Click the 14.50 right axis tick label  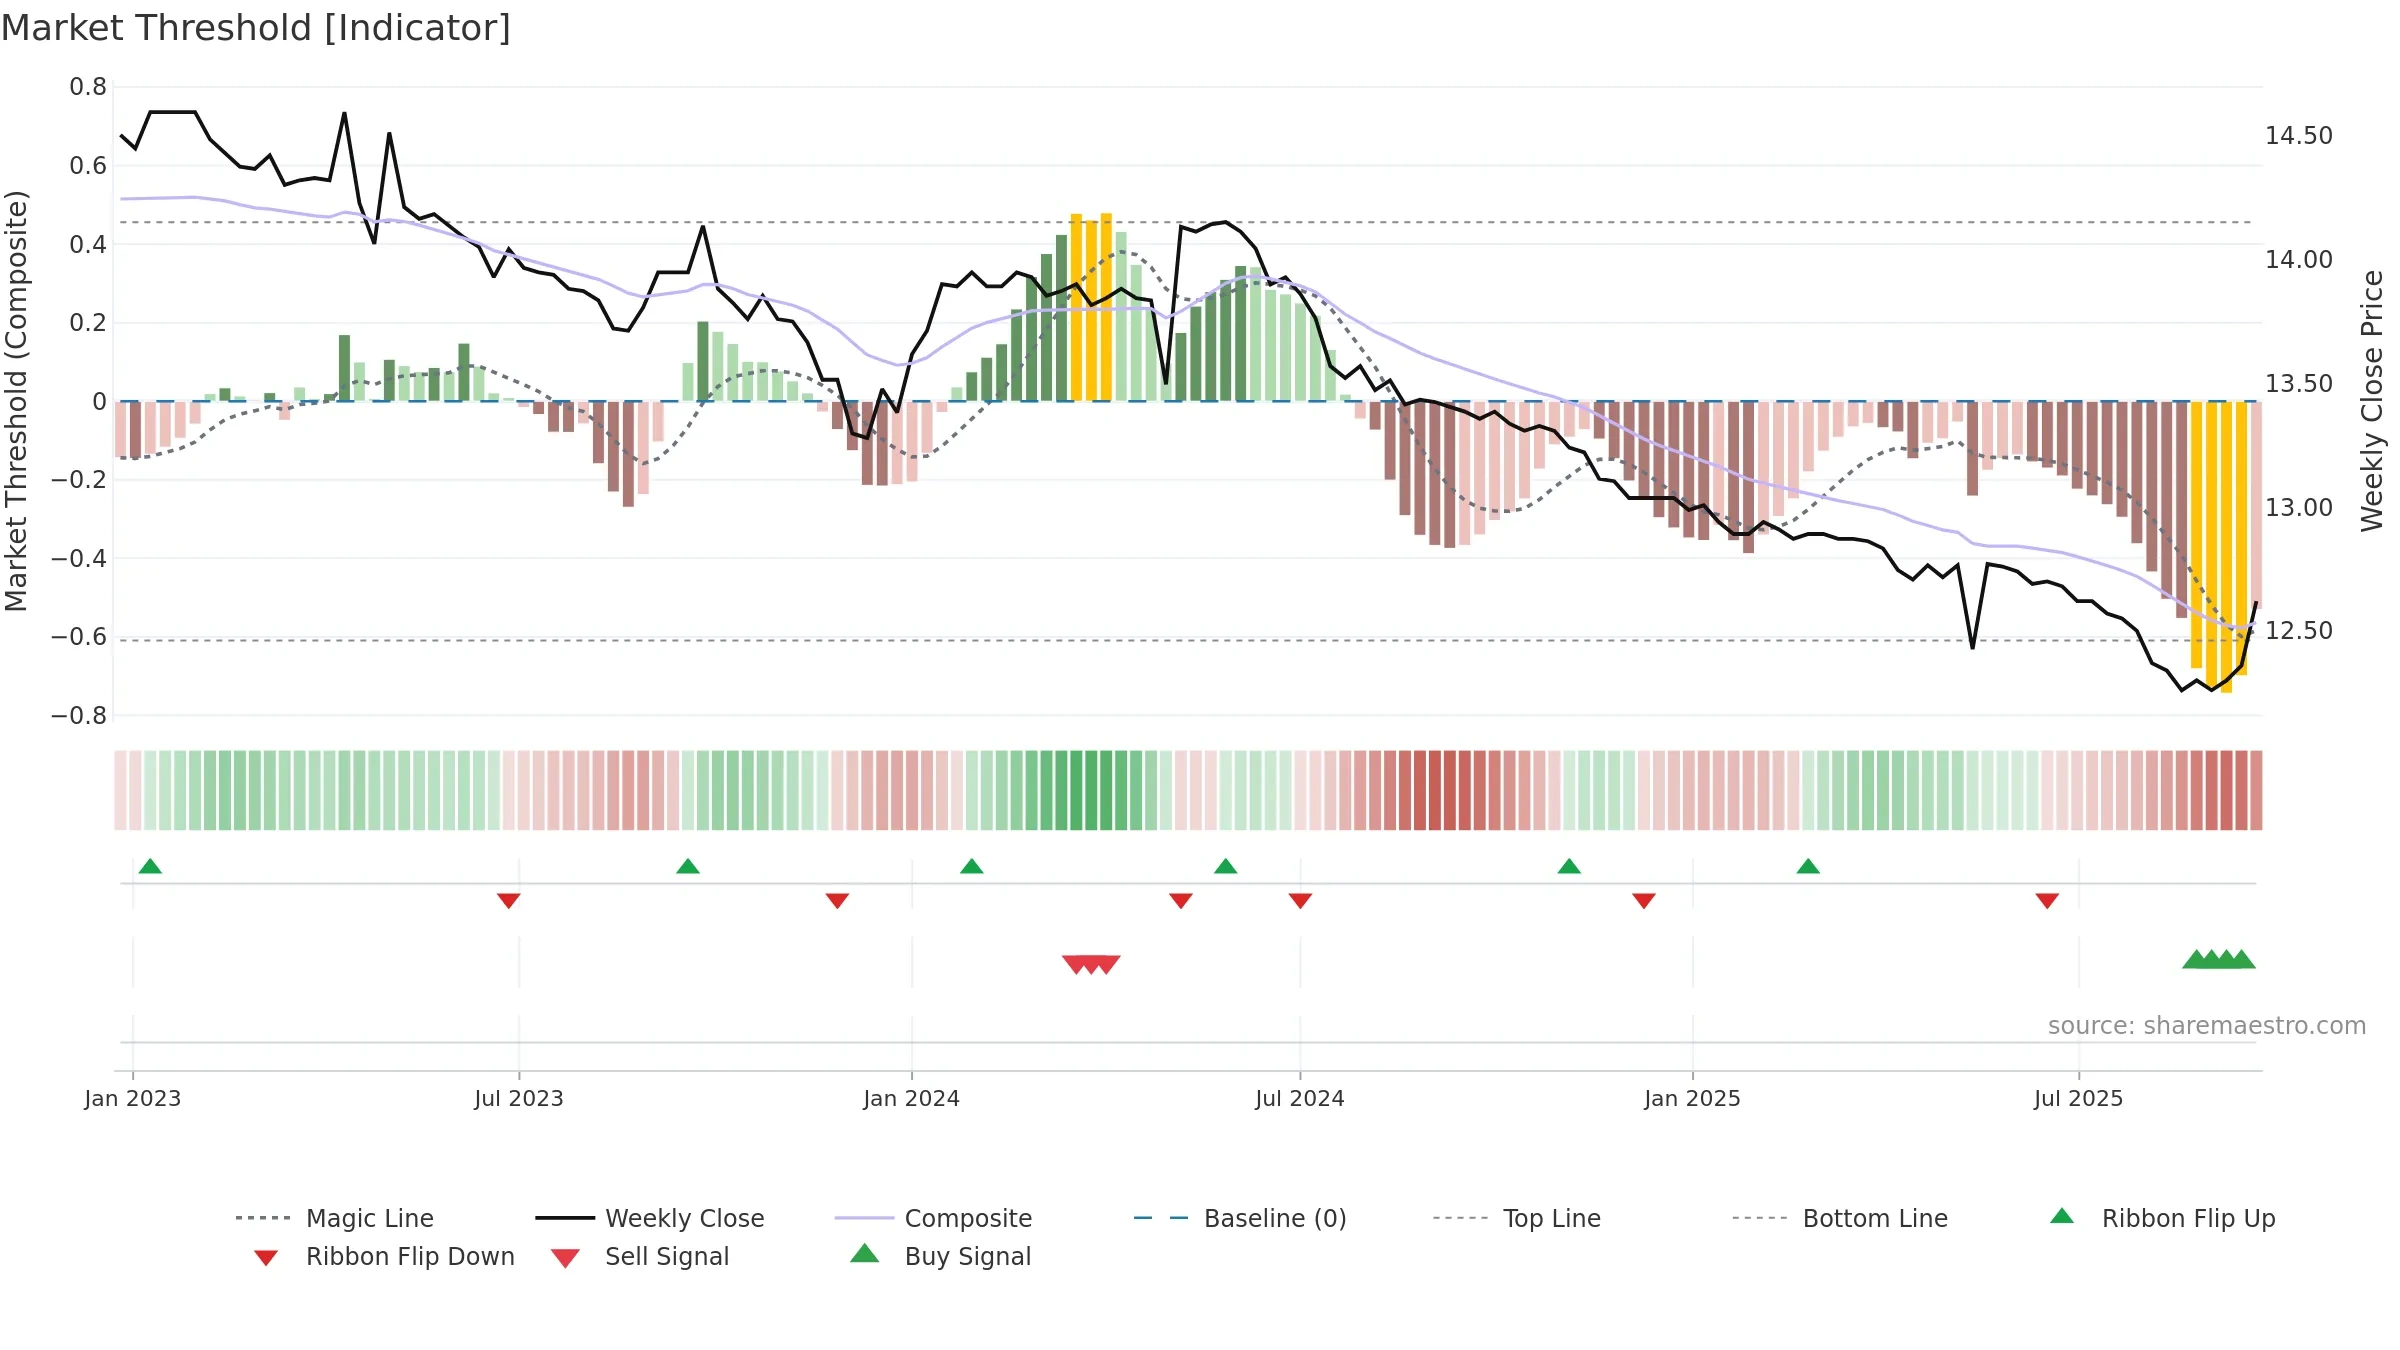point(2299,136)
